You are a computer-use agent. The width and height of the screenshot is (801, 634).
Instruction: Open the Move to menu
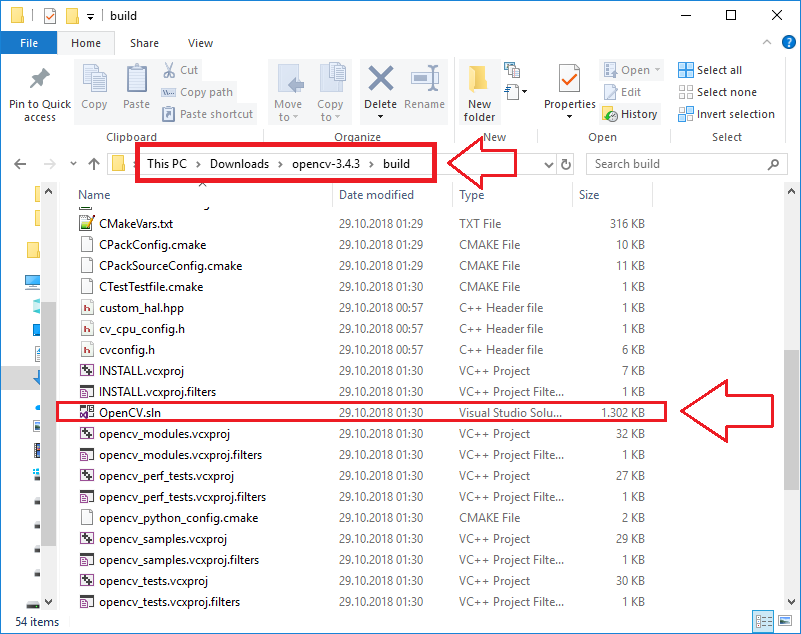tap(288, 92)
